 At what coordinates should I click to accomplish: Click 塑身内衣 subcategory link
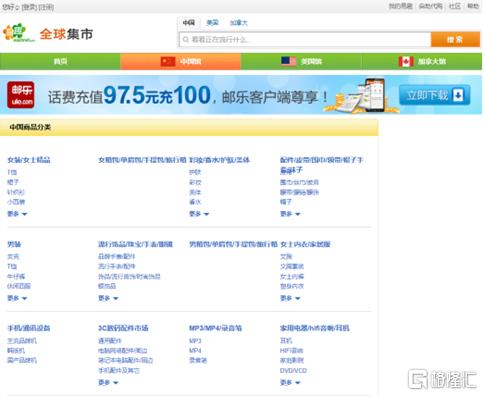pyautogui.click(x=292, y=286)
